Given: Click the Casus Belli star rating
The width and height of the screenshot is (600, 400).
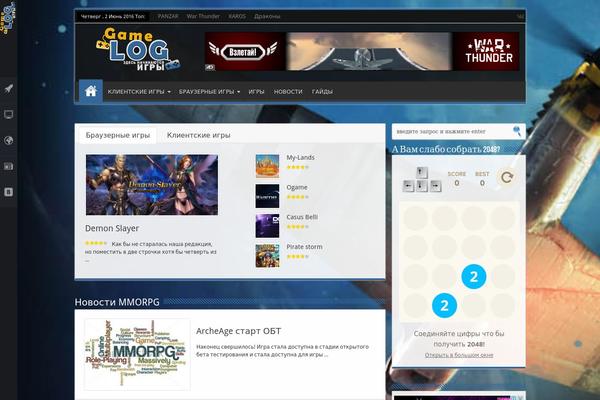Looking at the screenshot, I should pyautogui.click(x=297, y=227).
